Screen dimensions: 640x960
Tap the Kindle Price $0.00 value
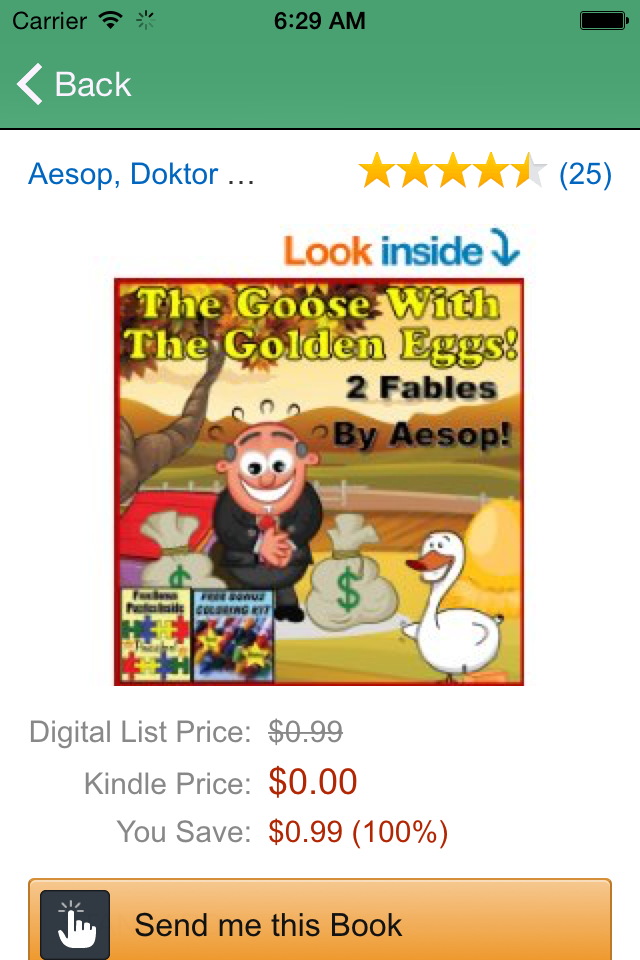click(313, 782)
